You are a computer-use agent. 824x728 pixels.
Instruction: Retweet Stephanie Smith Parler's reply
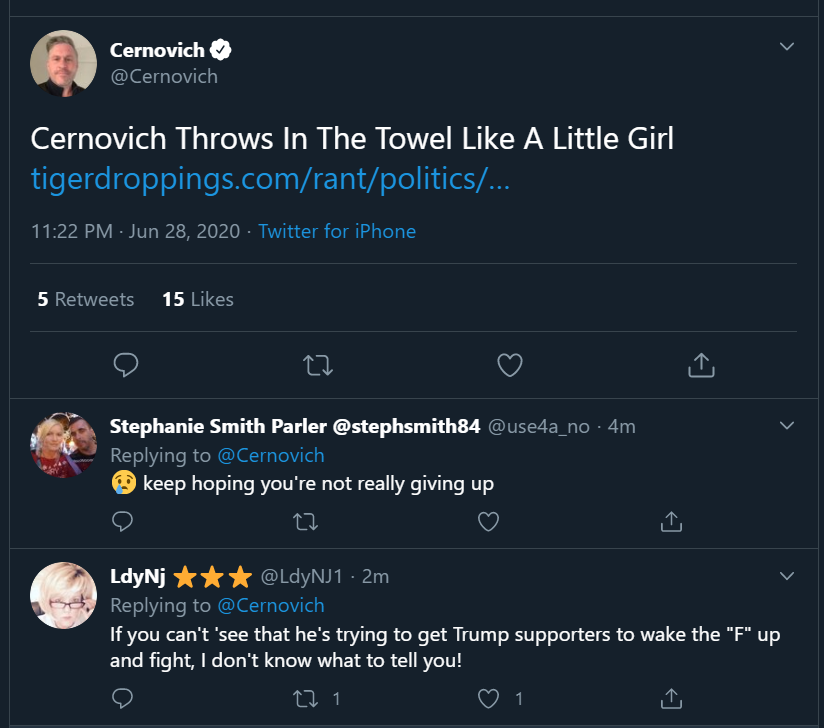click(304, 521)
